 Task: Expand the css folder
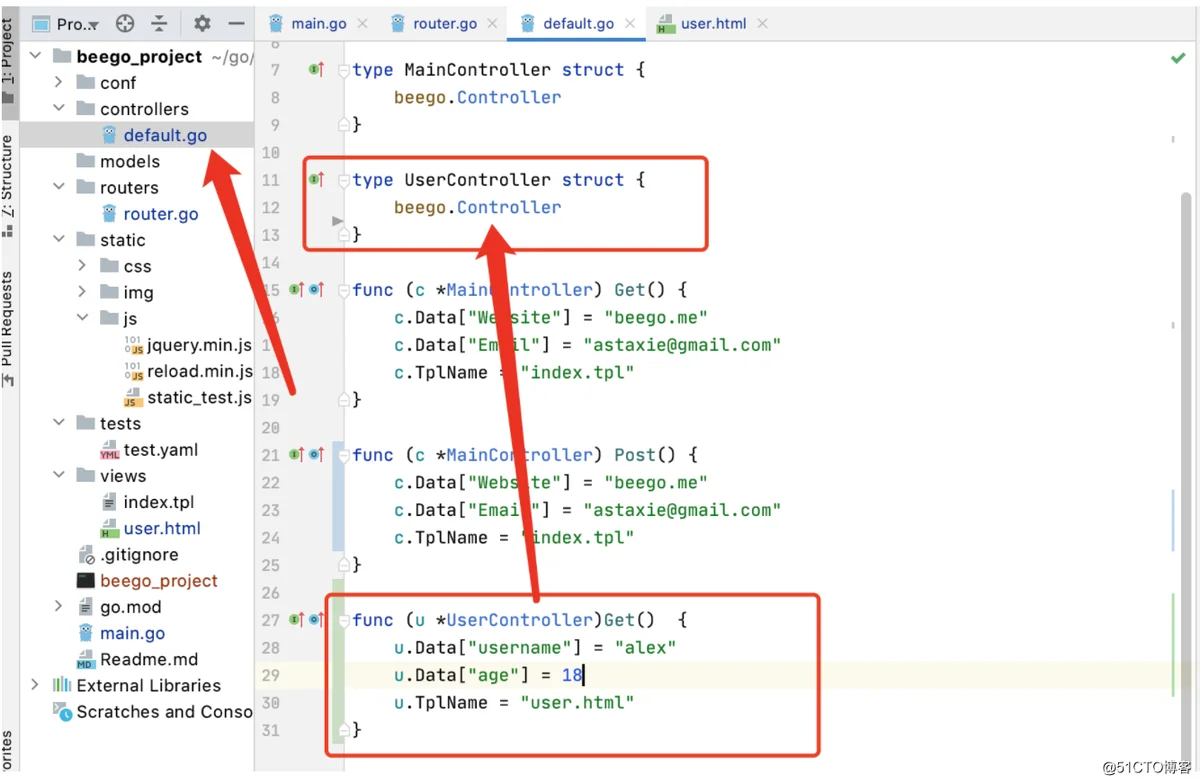point(83,265)
